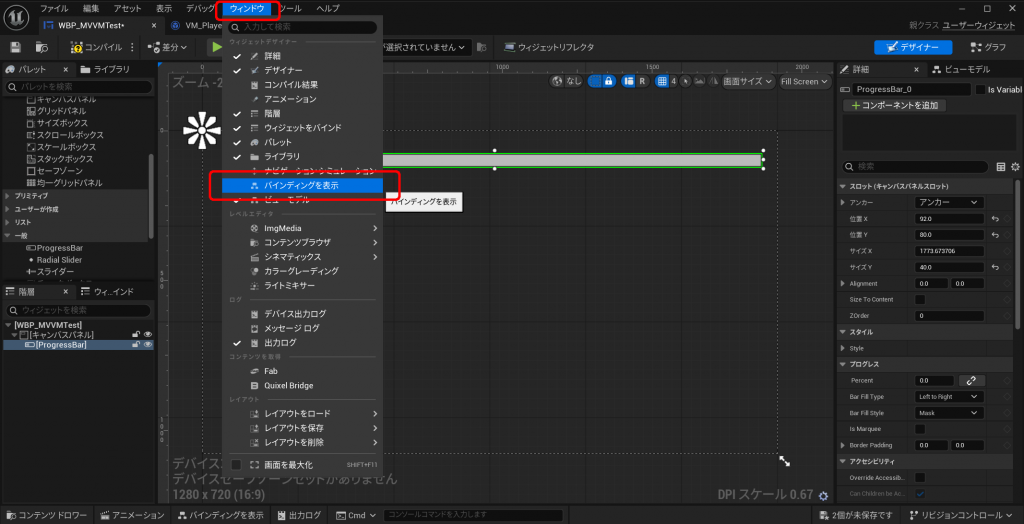Click the コンポーネントを追加 button
Viewport: 1024px width, 524px height.
click(895, 105)
